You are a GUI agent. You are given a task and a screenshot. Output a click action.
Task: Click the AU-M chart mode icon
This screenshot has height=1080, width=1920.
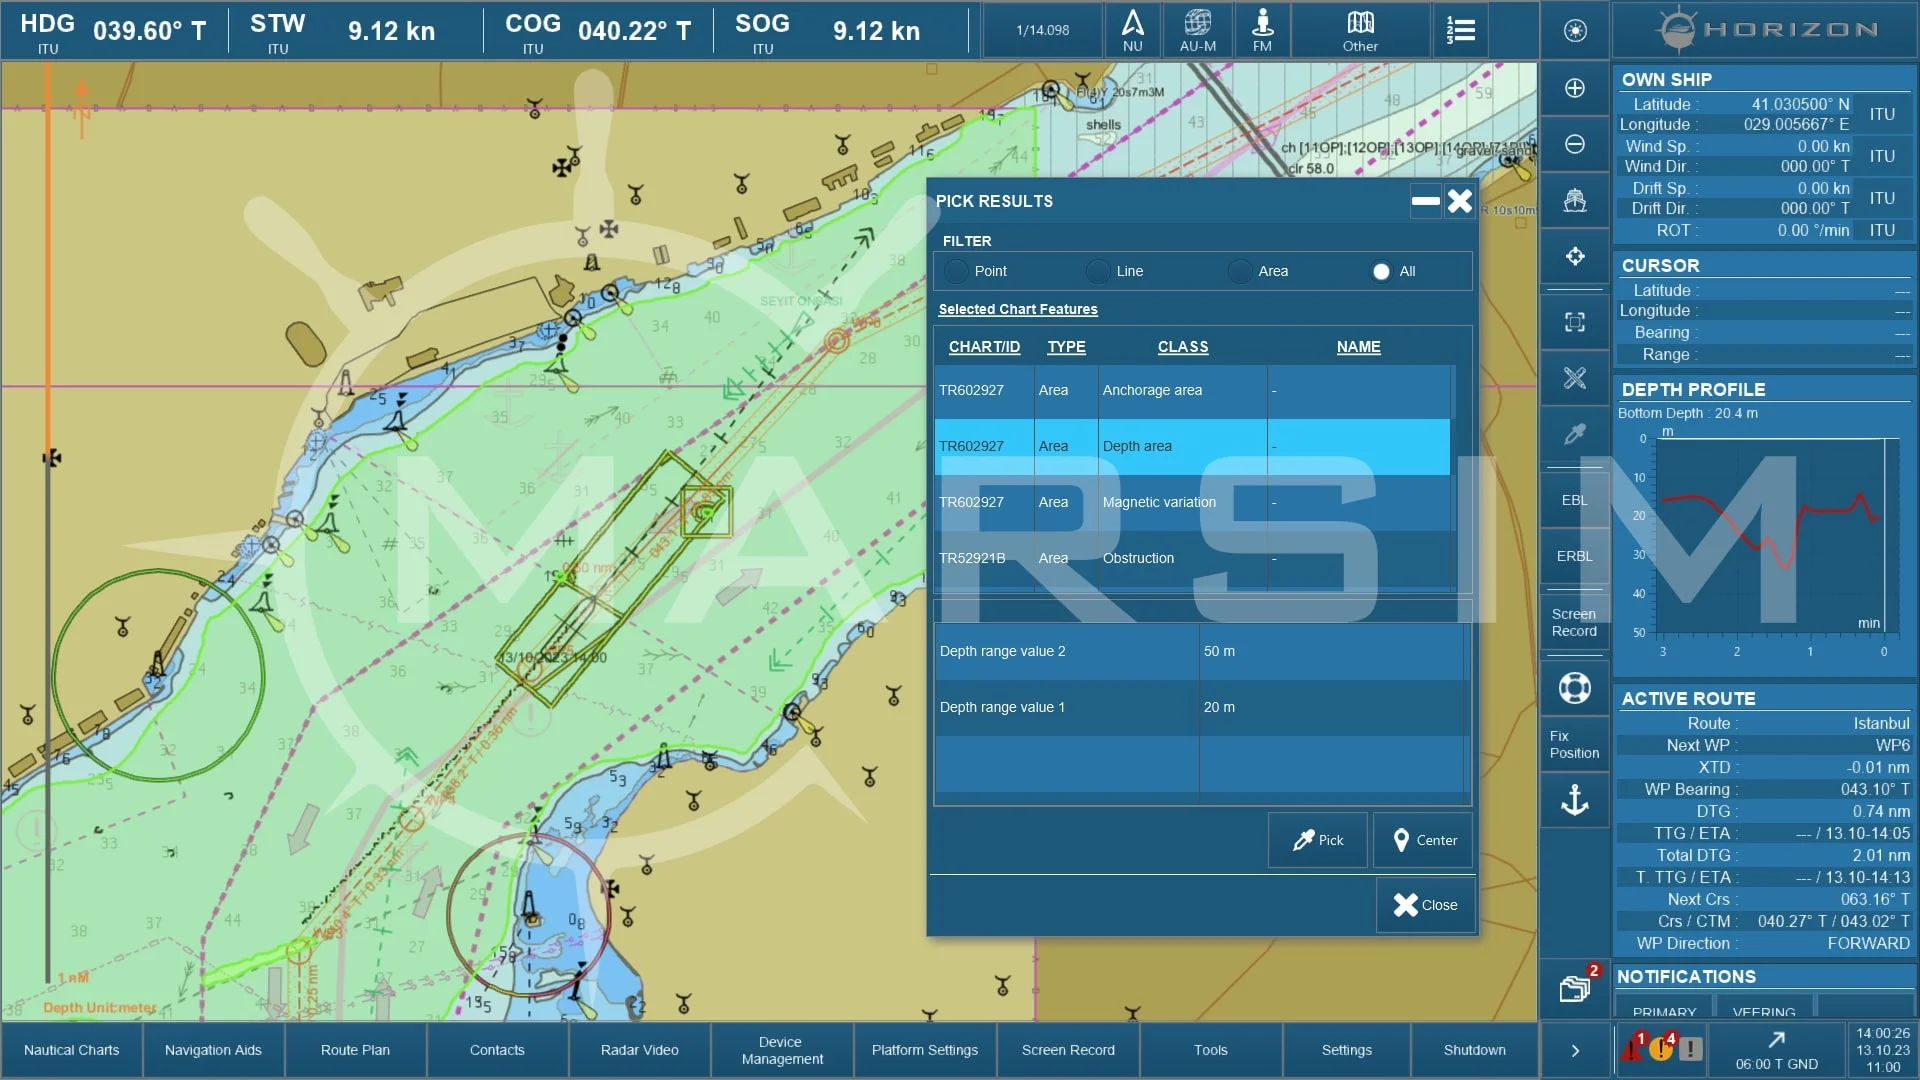[1197, 31]
